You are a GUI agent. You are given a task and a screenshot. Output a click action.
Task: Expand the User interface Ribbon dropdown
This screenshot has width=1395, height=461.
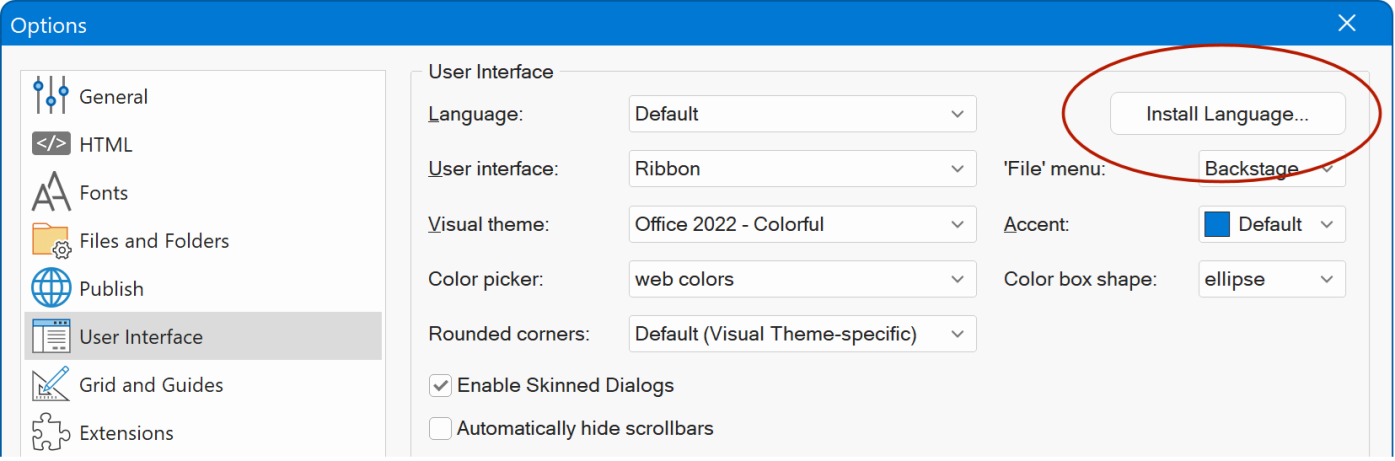802,169
